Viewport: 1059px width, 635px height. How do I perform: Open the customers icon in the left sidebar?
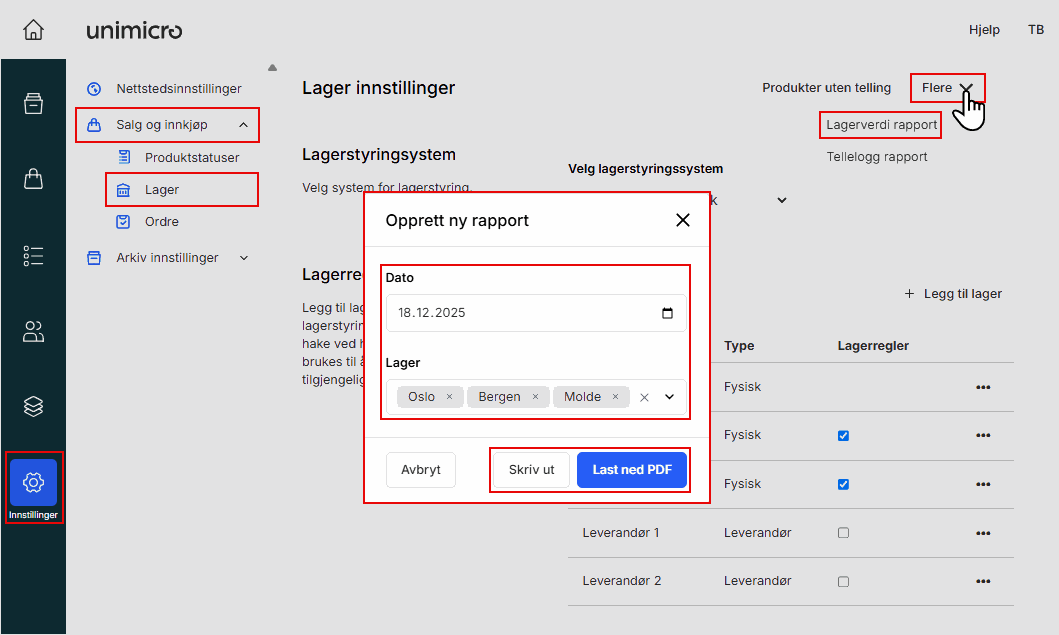coord(33,331)
